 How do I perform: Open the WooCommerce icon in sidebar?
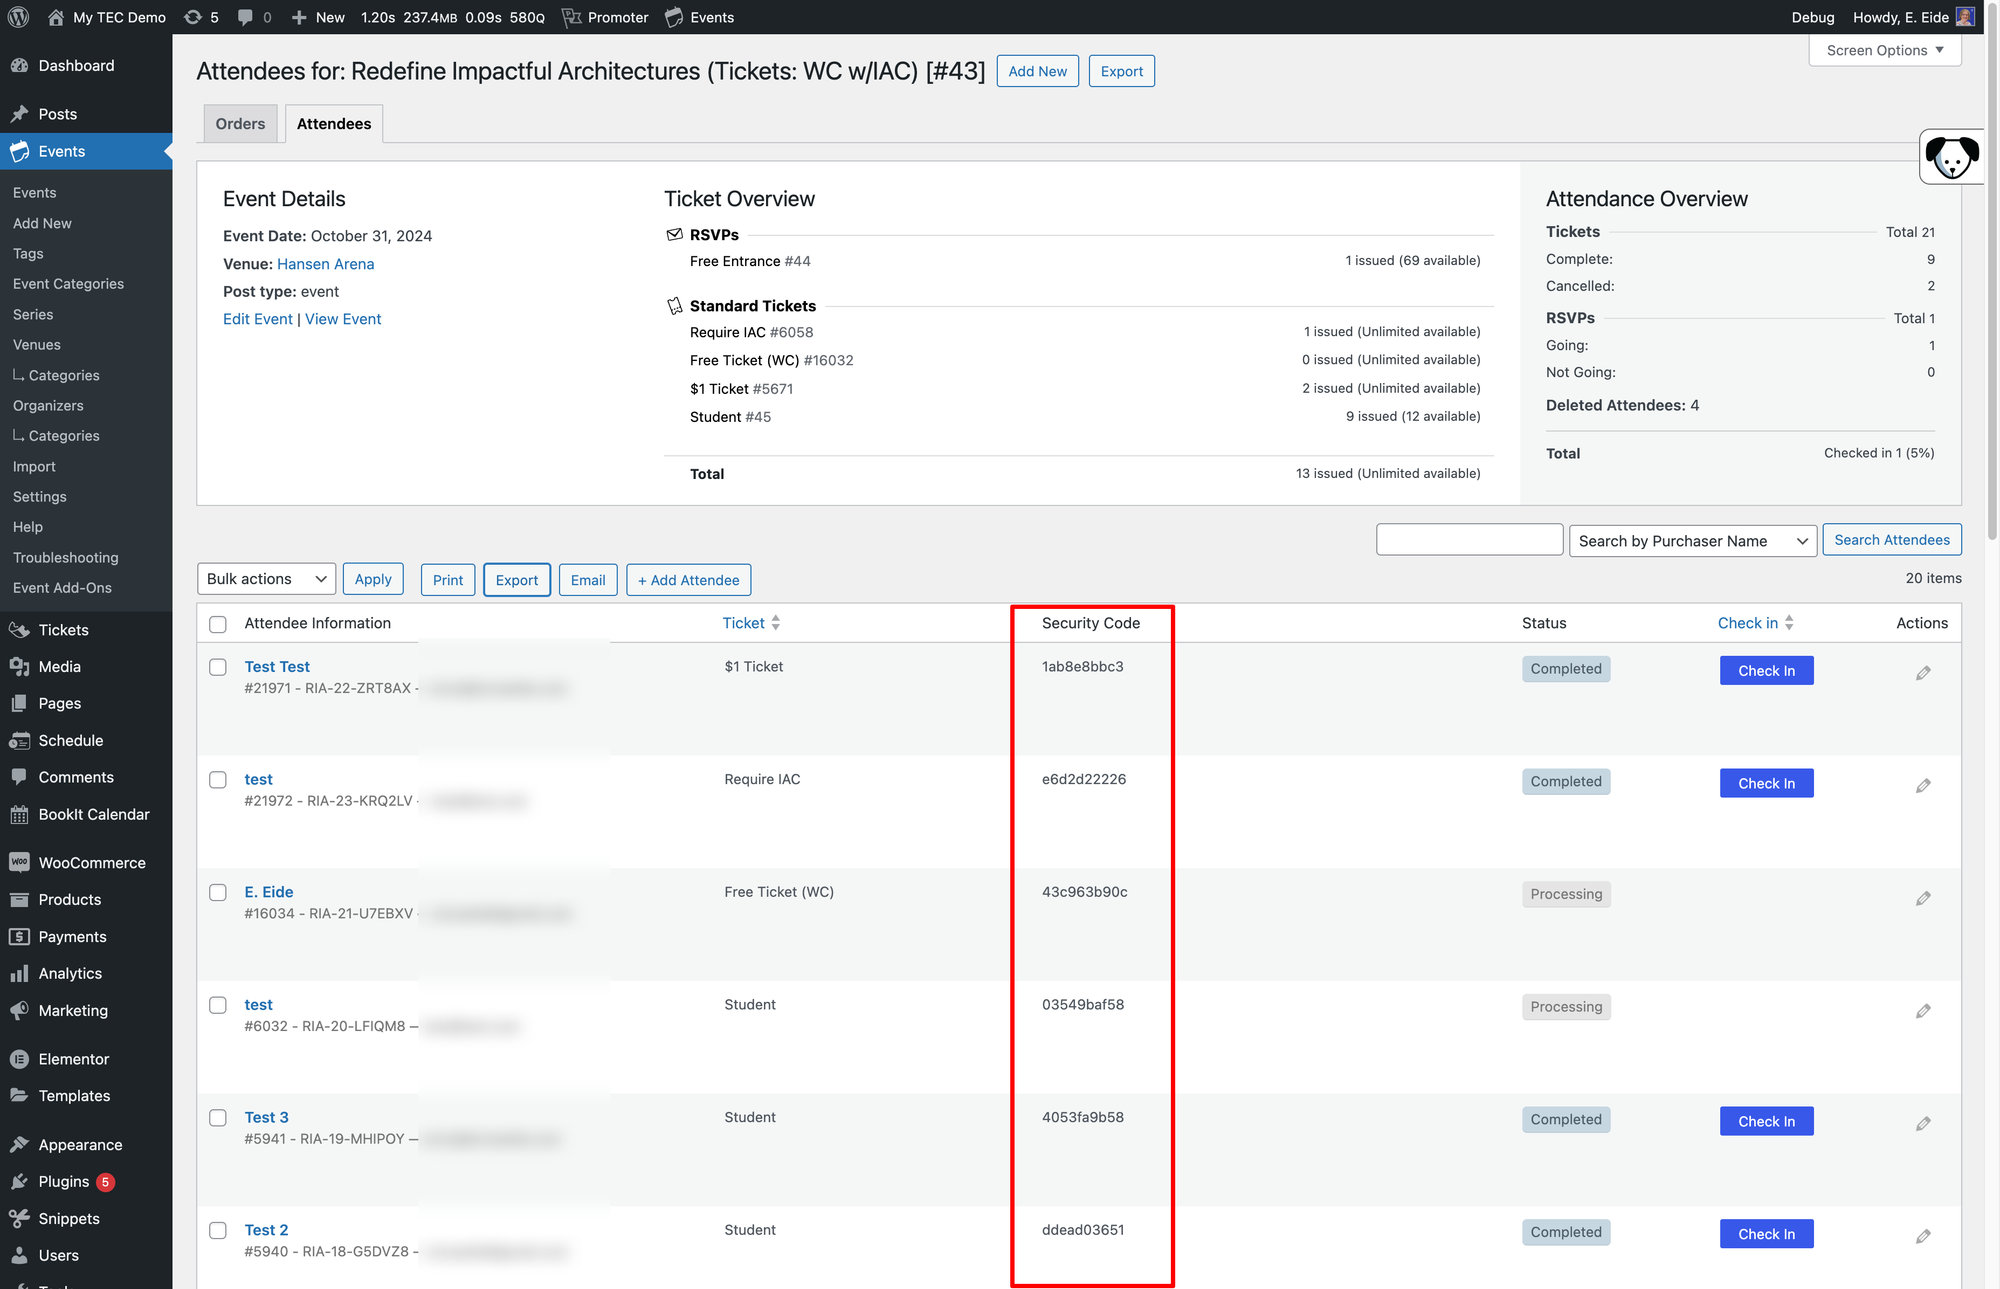[x=19, y=863]
